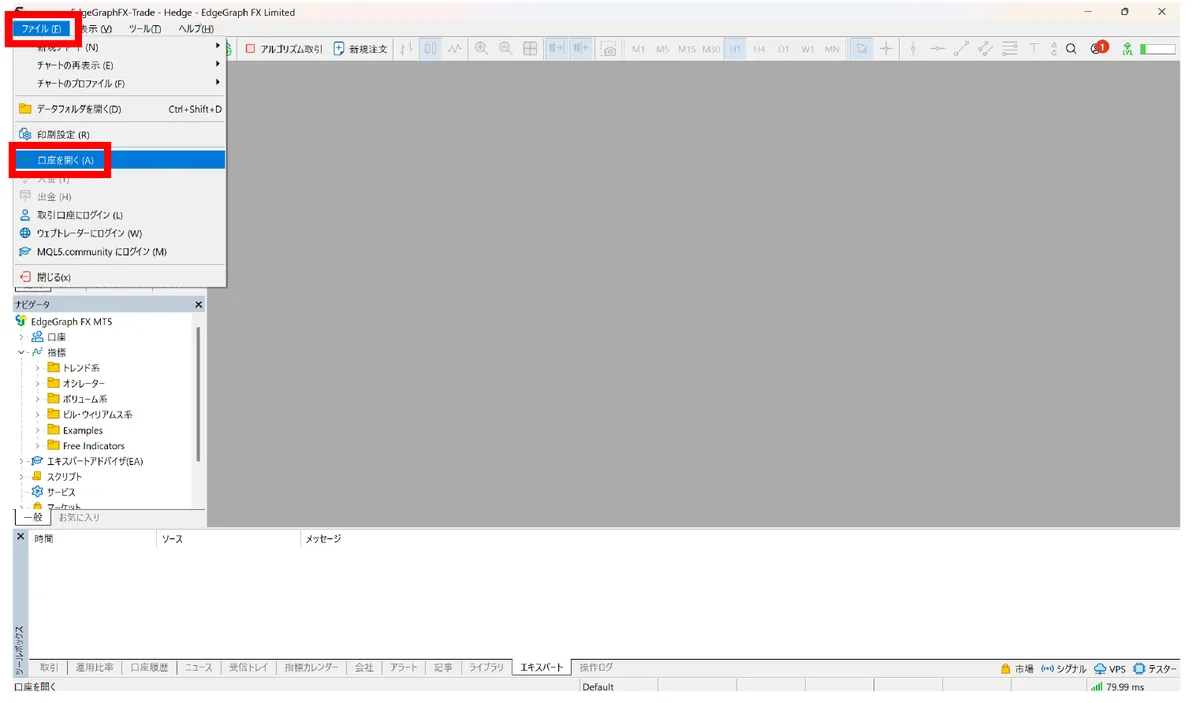Select the M1 timeframe
This screenshot has width=1200, height=703.
click(638, 48)
